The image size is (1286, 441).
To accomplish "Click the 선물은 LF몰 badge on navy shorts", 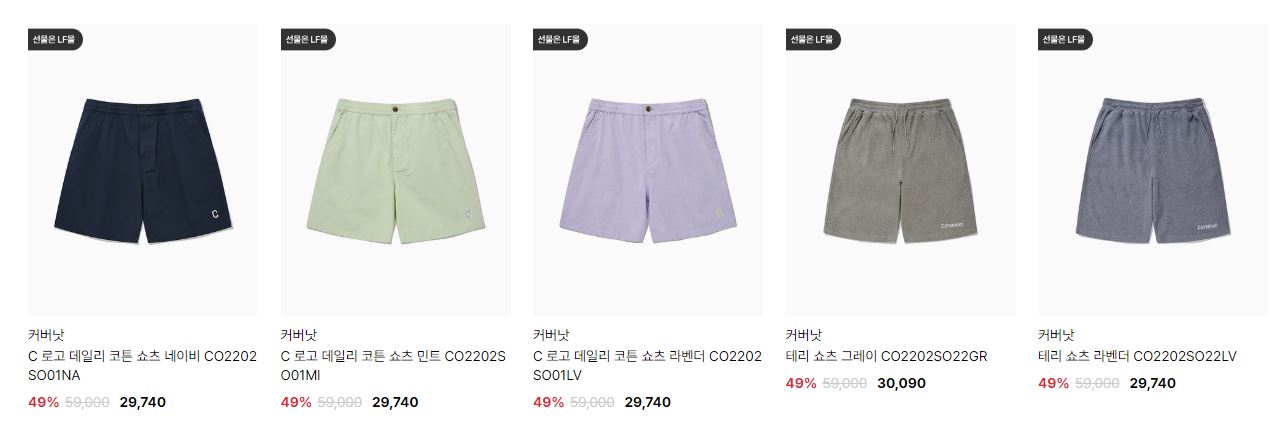I will (55, 40).
